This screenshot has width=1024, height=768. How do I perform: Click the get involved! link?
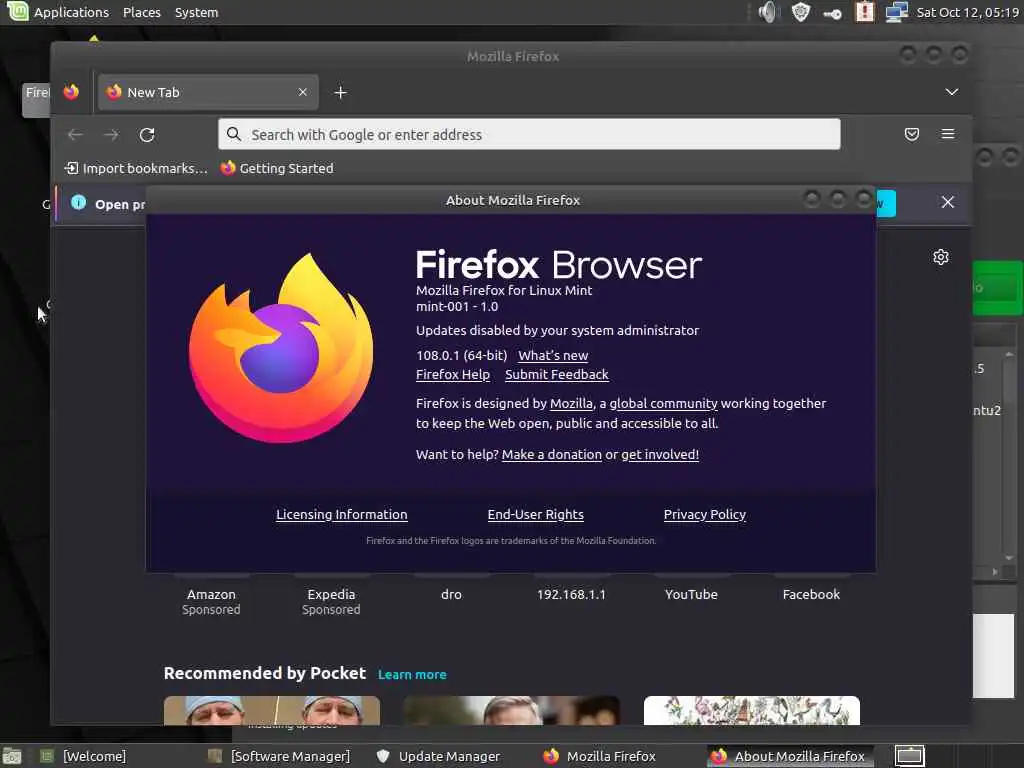tap(660, 455)
